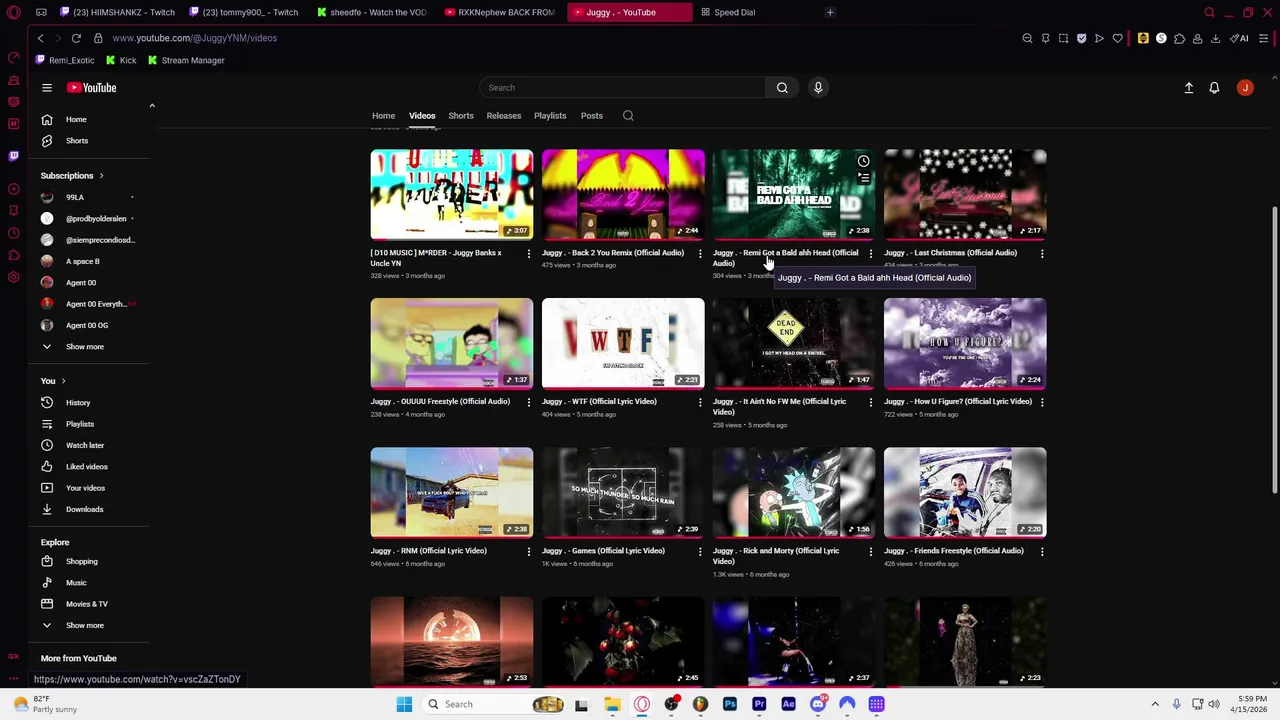Open the account avatar menu J
This screenshot has height=720, width=1280.
(1245, 88)
